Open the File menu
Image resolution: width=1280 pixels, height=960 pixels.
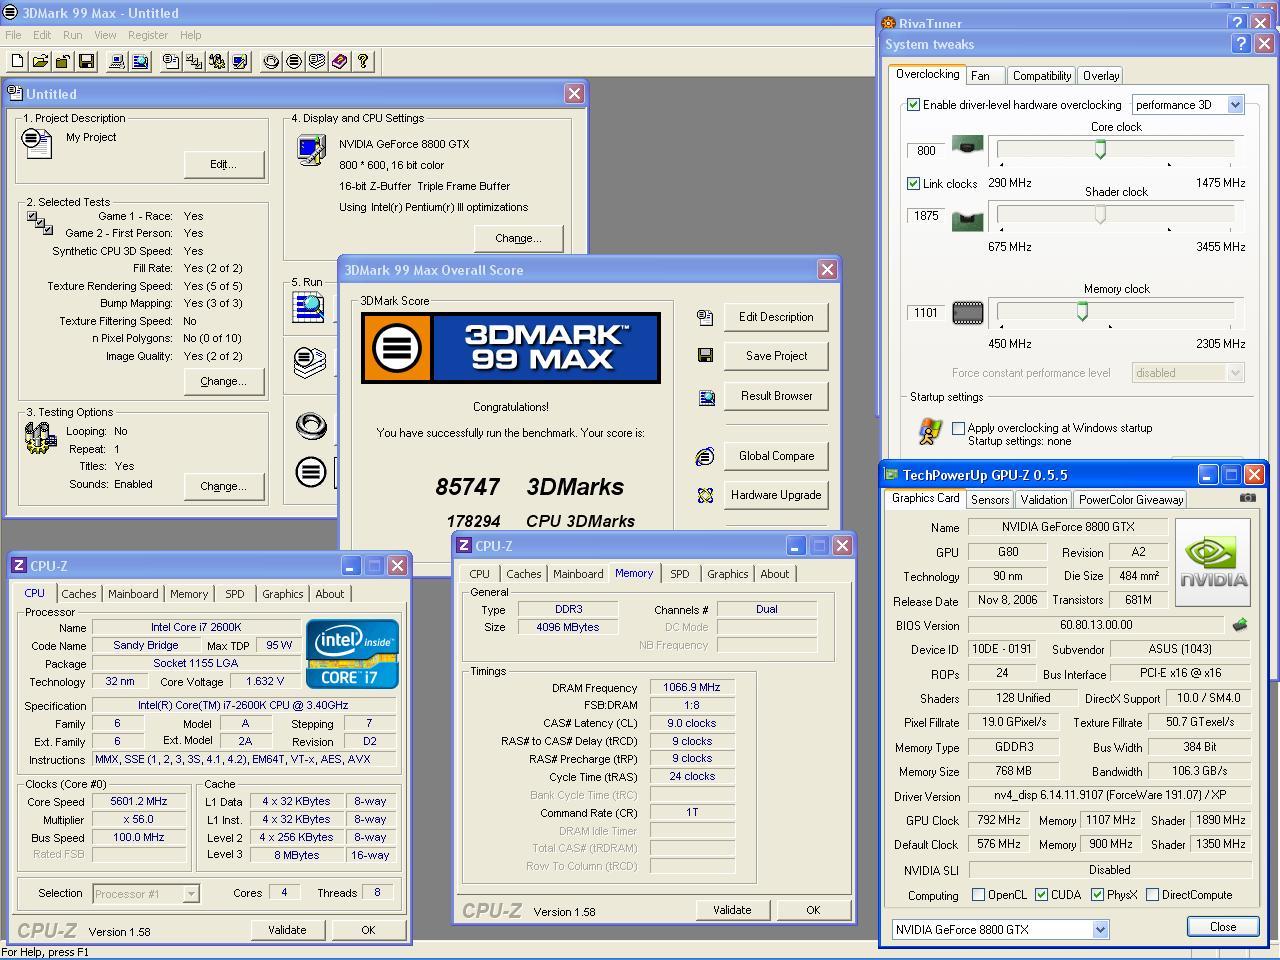[13, 35]
